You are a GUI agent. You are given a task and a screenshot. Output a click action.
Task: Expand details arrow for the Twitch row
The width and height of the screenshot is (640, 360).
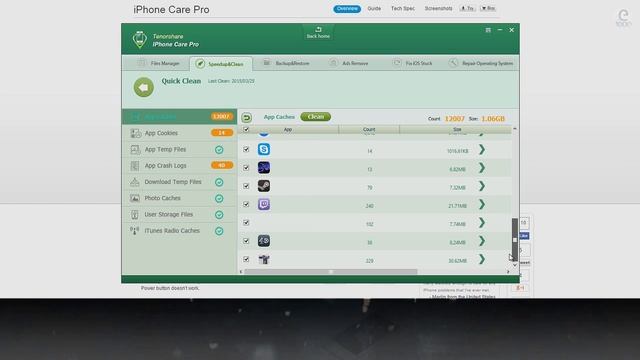[x=482, y=204]
